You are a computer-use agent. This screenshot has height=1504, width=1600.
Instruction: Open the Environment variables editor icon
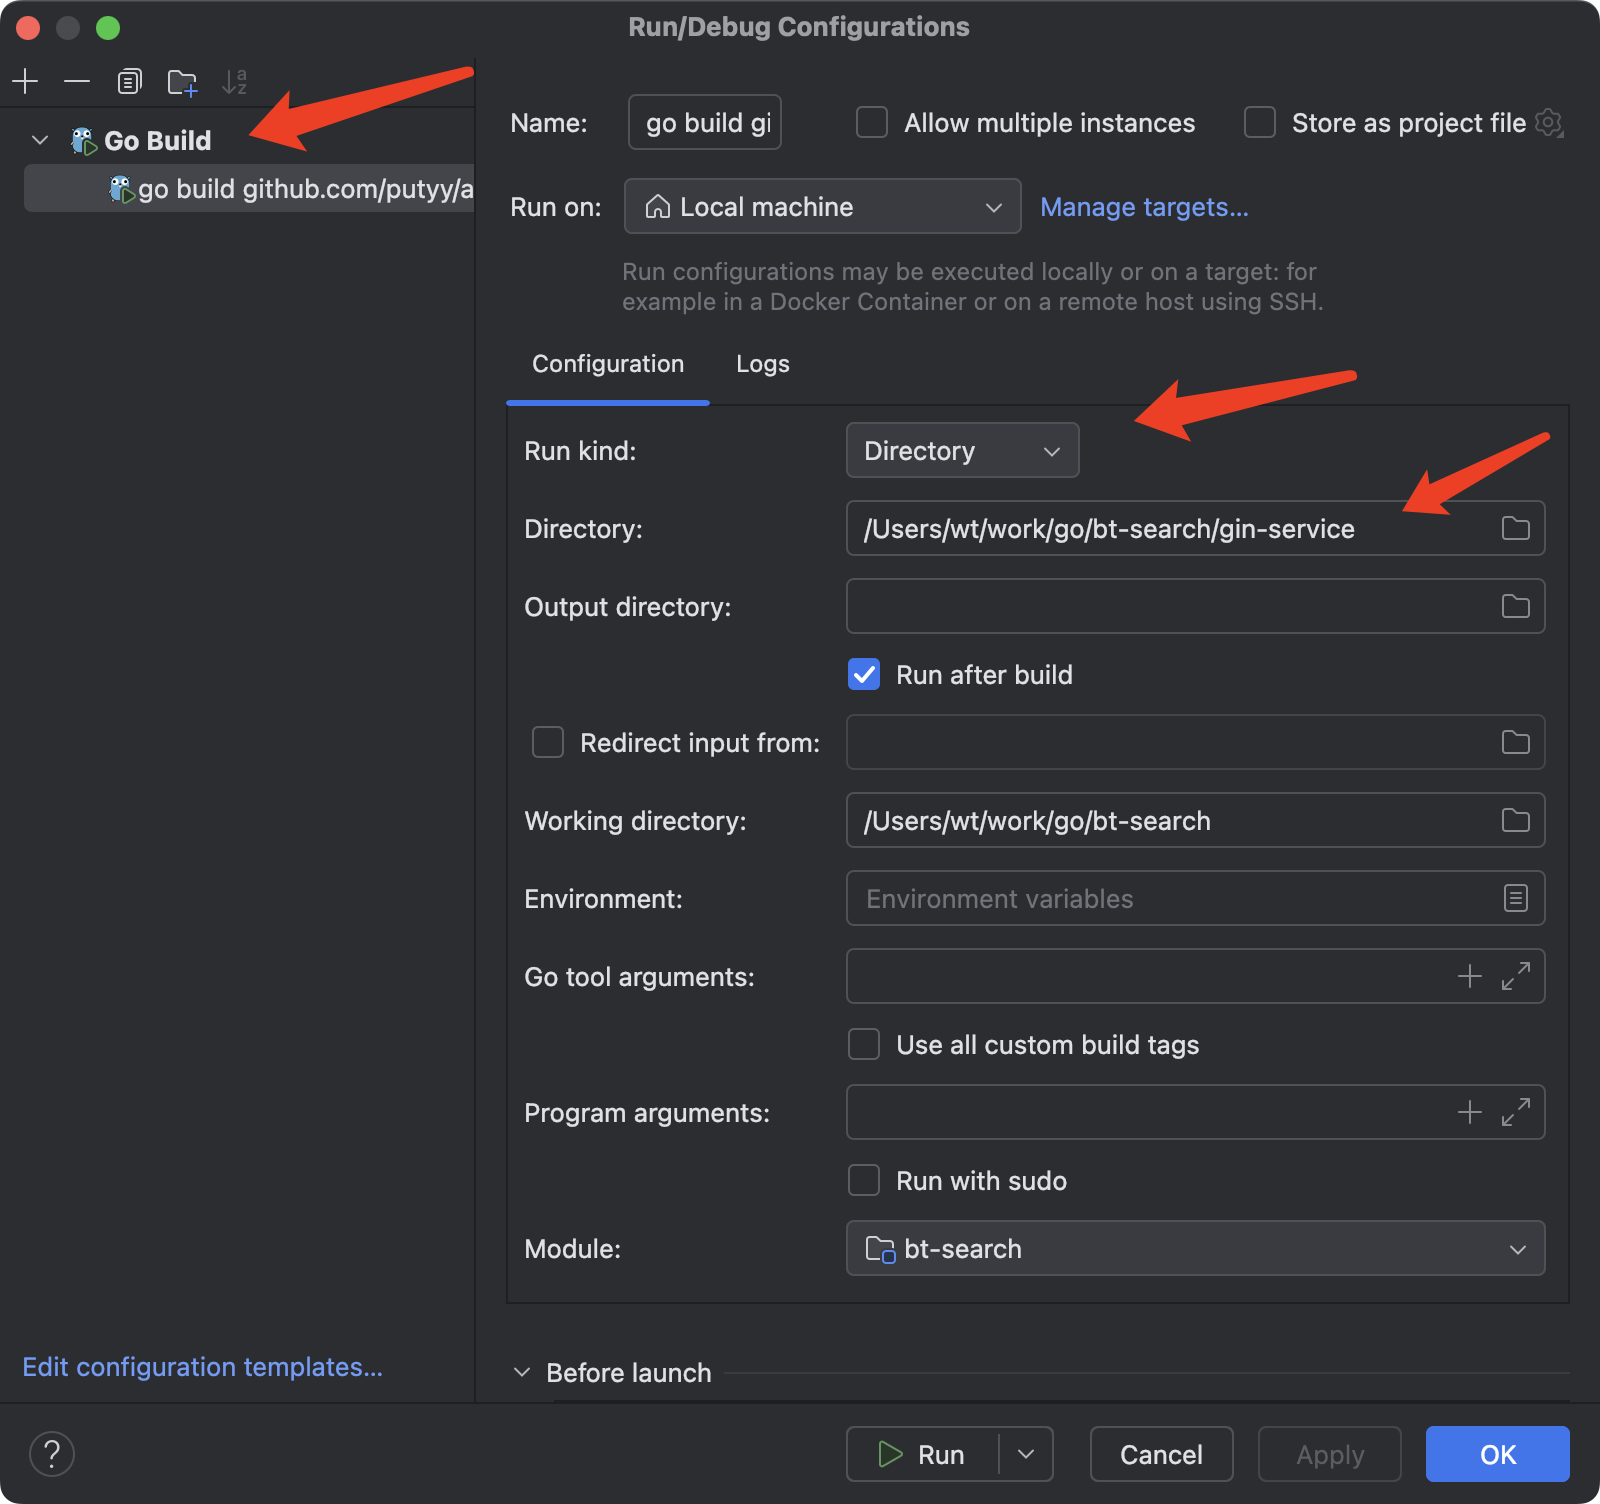[1515, 898]
